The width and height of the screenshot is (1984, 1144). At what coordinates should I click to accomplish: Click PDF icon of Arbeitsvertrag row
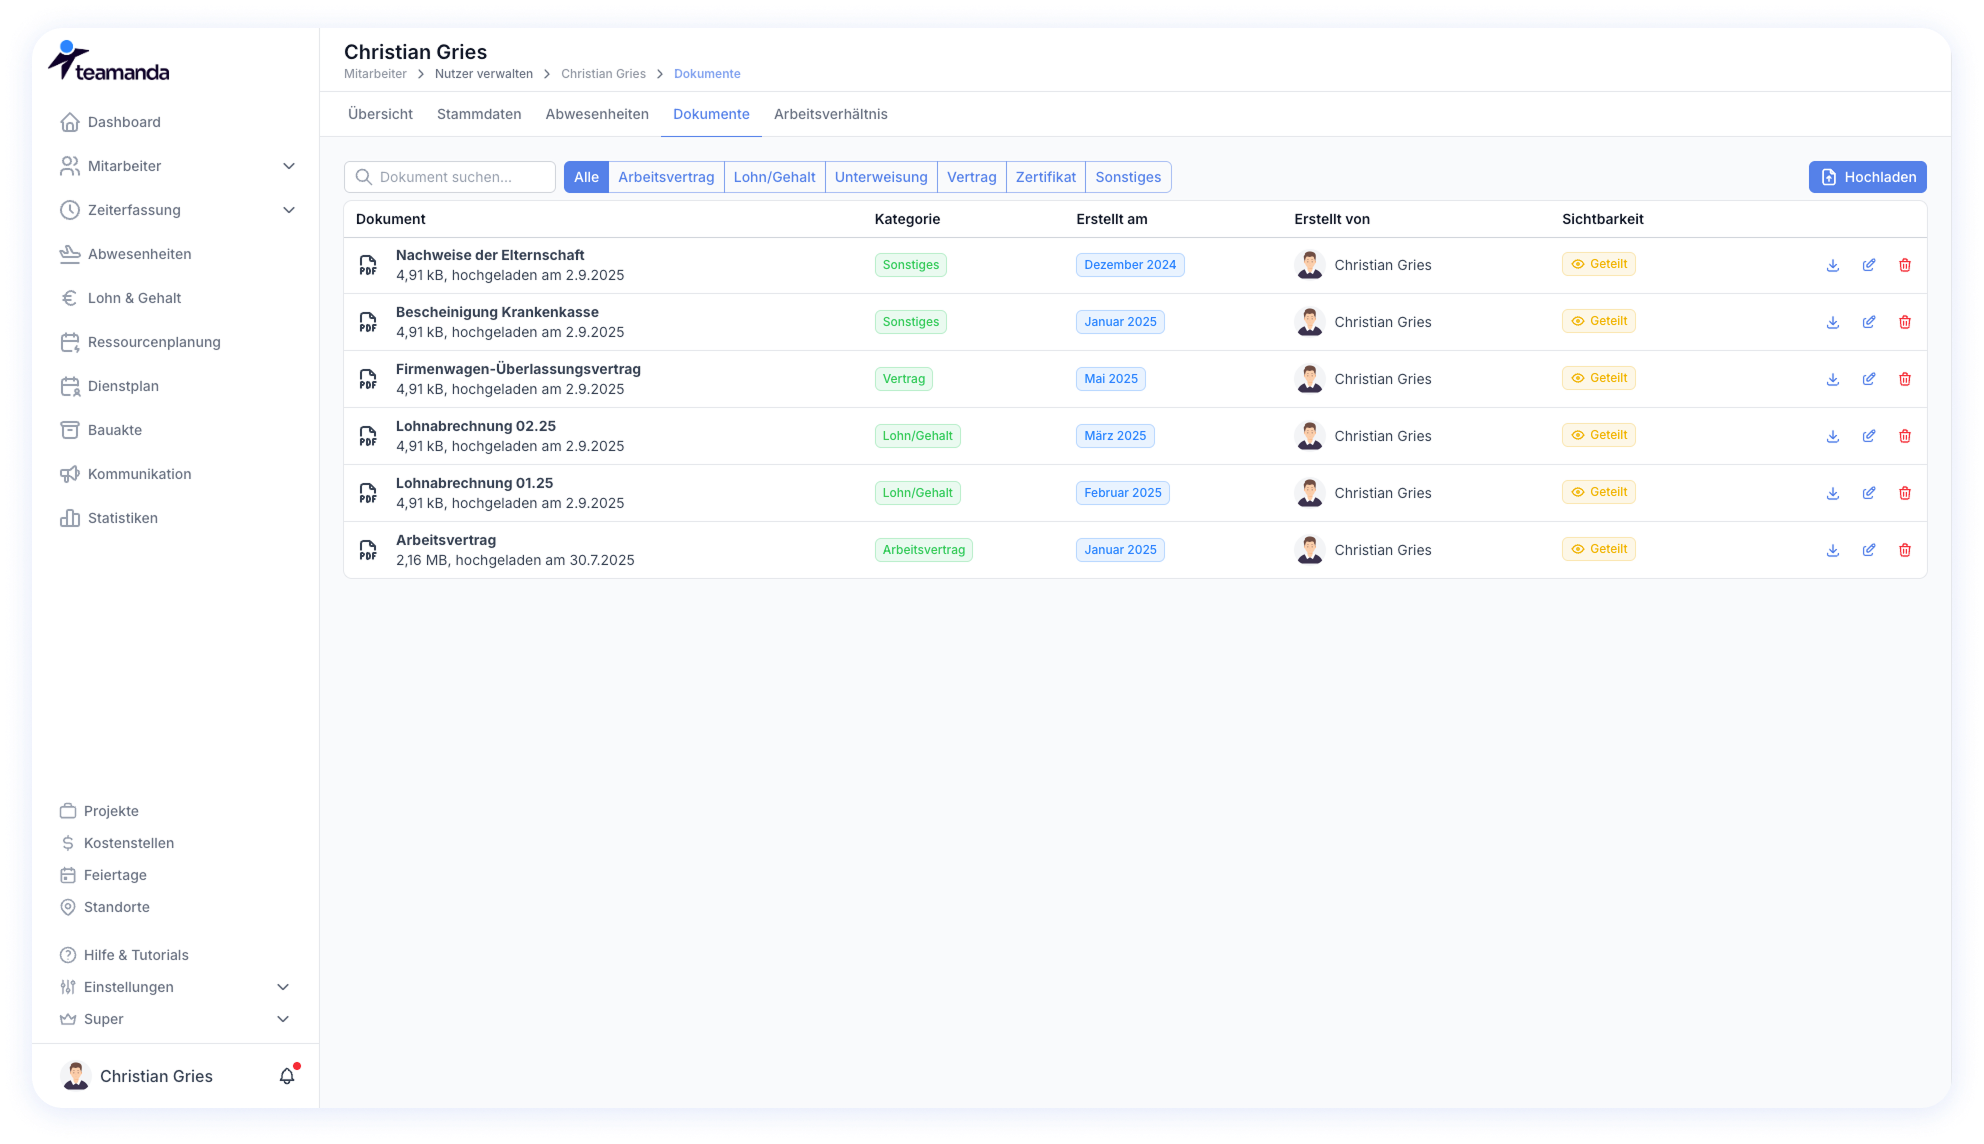[x=368, y=550]
